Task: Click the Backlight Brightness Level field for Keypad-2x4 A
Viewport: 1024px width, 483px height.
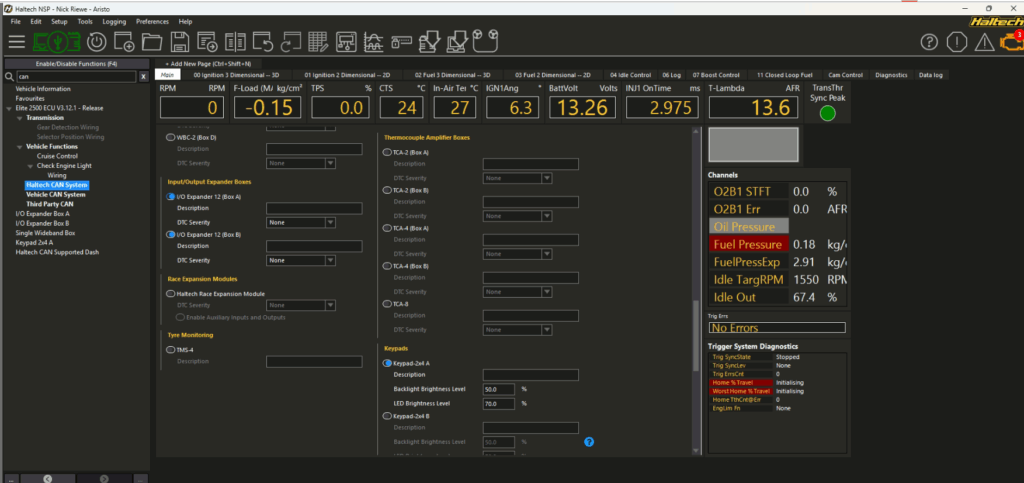Action: pos(499,389)
